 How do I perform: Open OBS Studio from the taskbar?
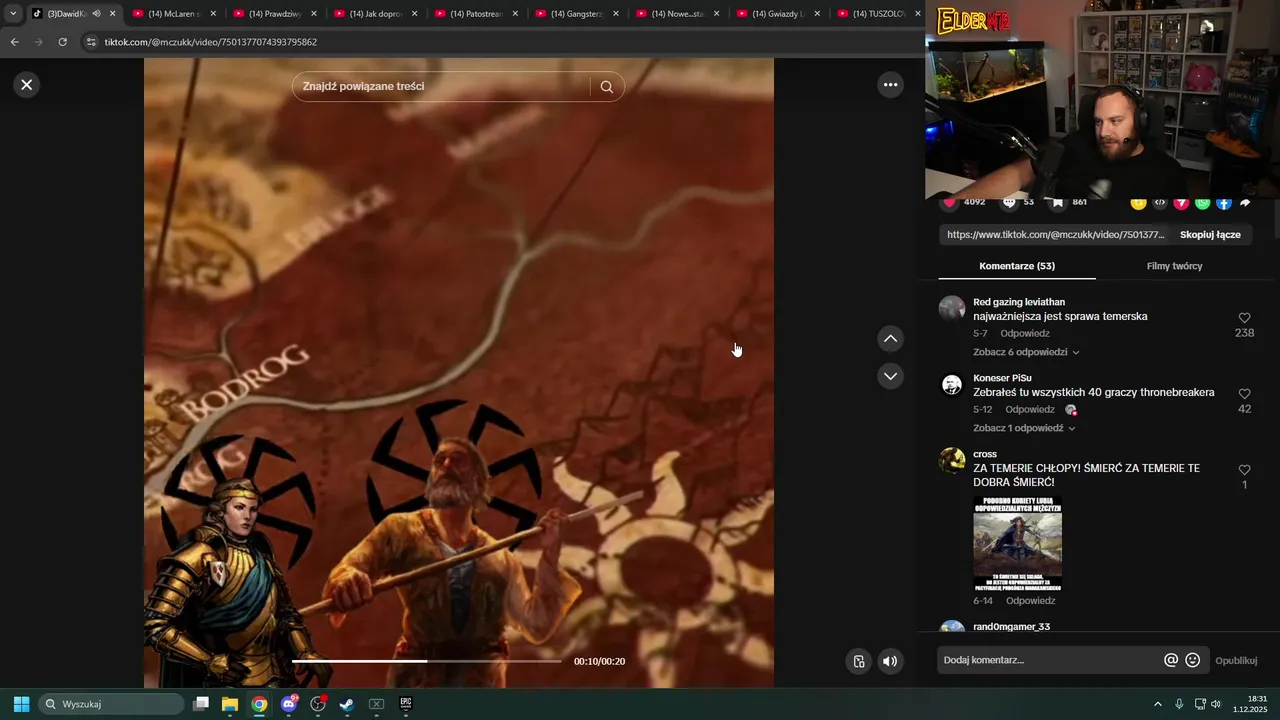tap(318, 704)
